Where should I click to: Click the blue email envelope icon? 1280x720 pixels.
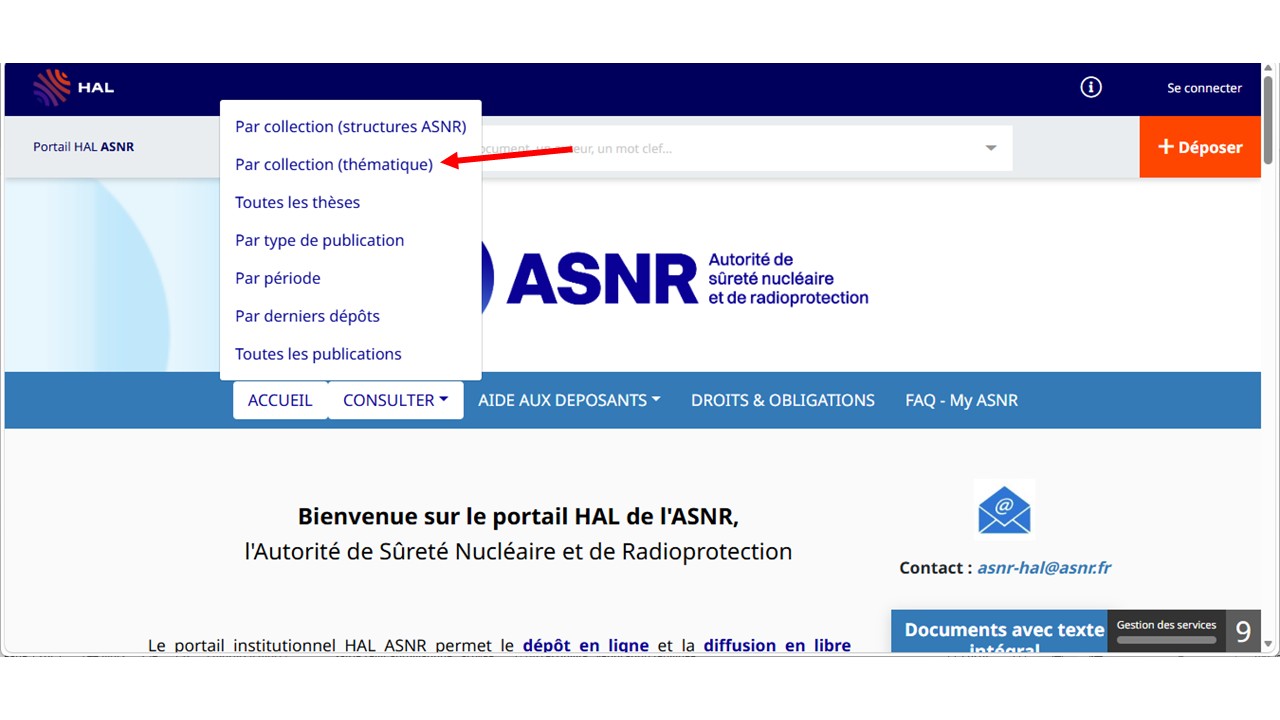(x=1004, y=510)
